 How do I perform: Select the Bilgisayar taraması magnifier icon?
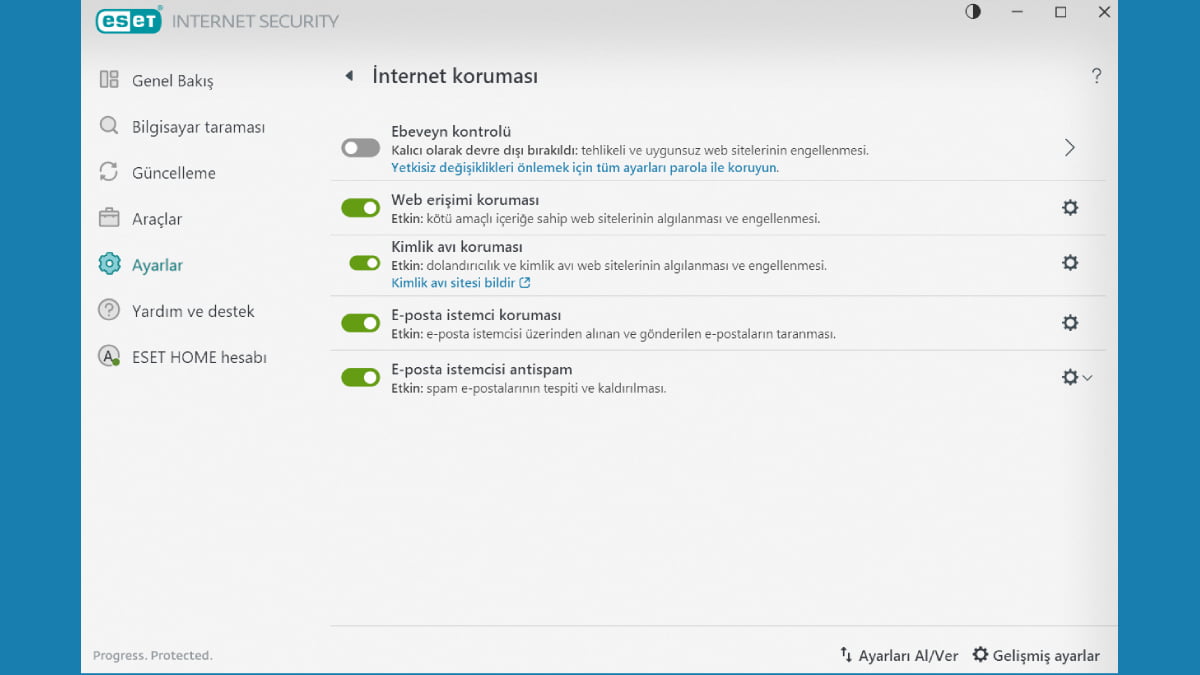coord(108,126)
